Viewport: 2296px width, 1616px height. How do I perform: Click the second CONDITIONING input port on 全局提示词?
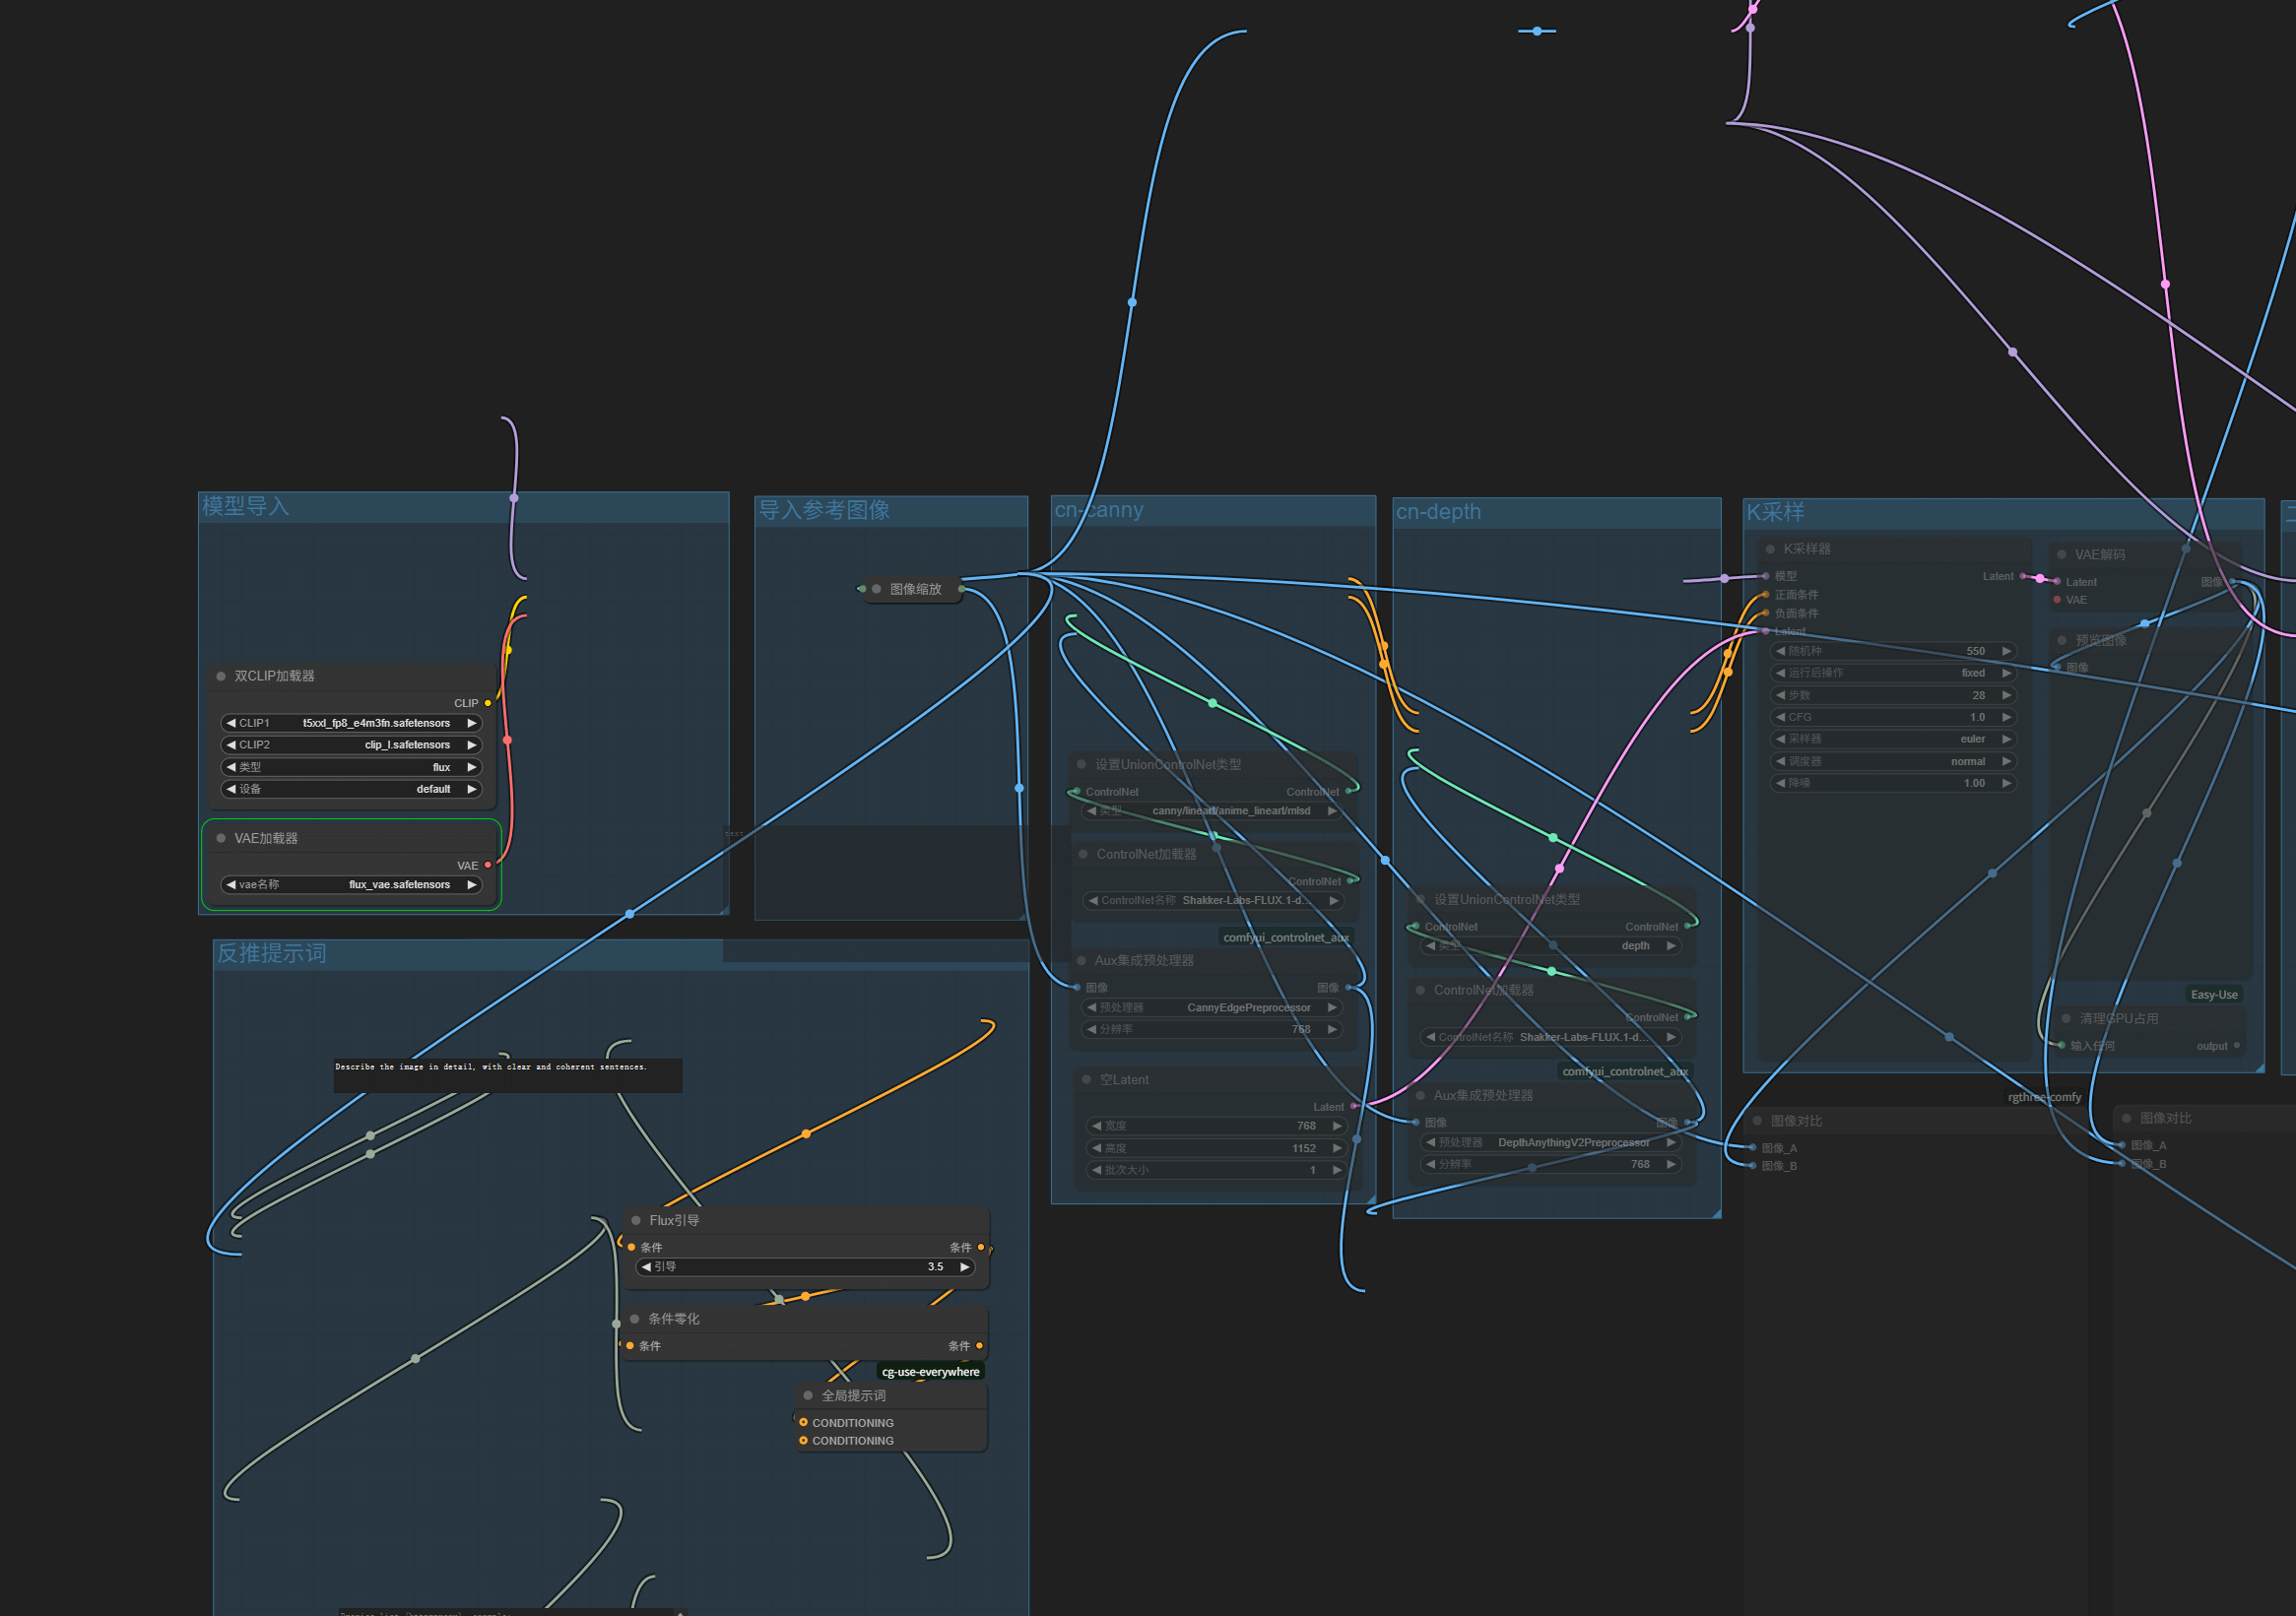pos(803,1440)
